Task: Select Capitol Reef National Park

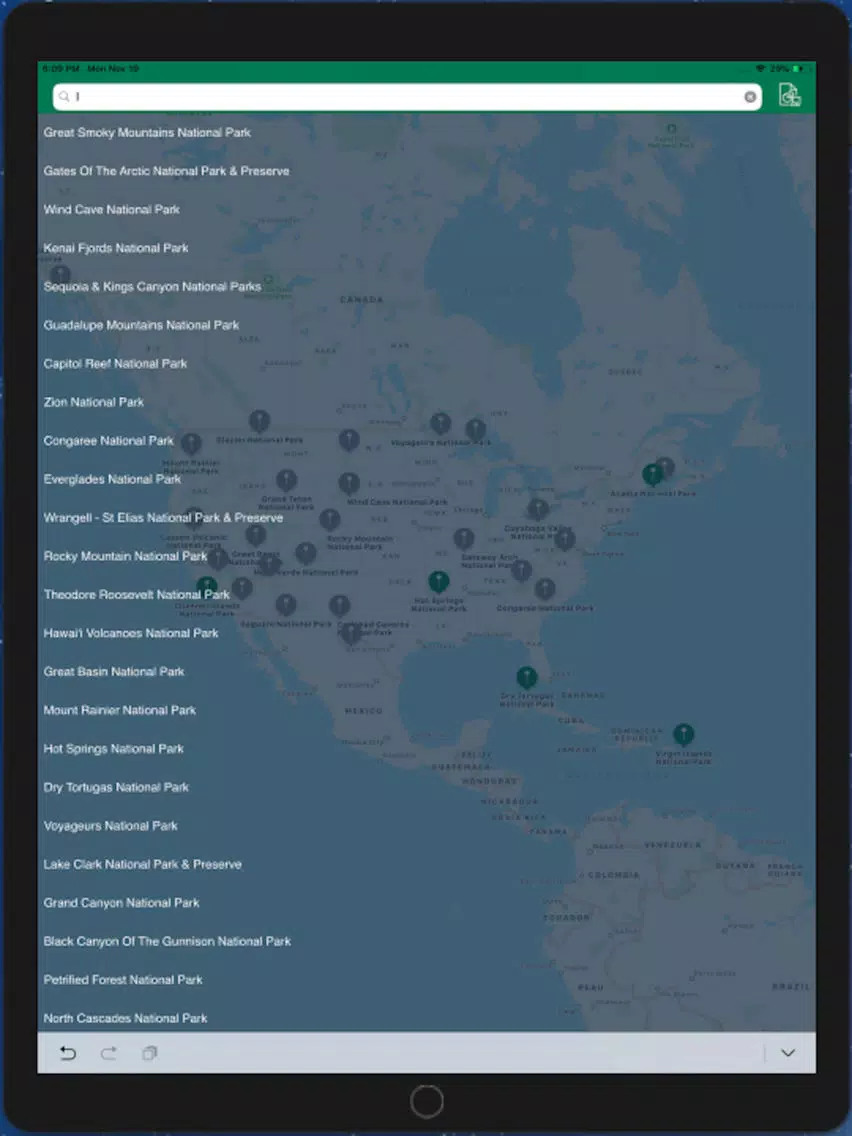Action: click(x=115, y=364)
